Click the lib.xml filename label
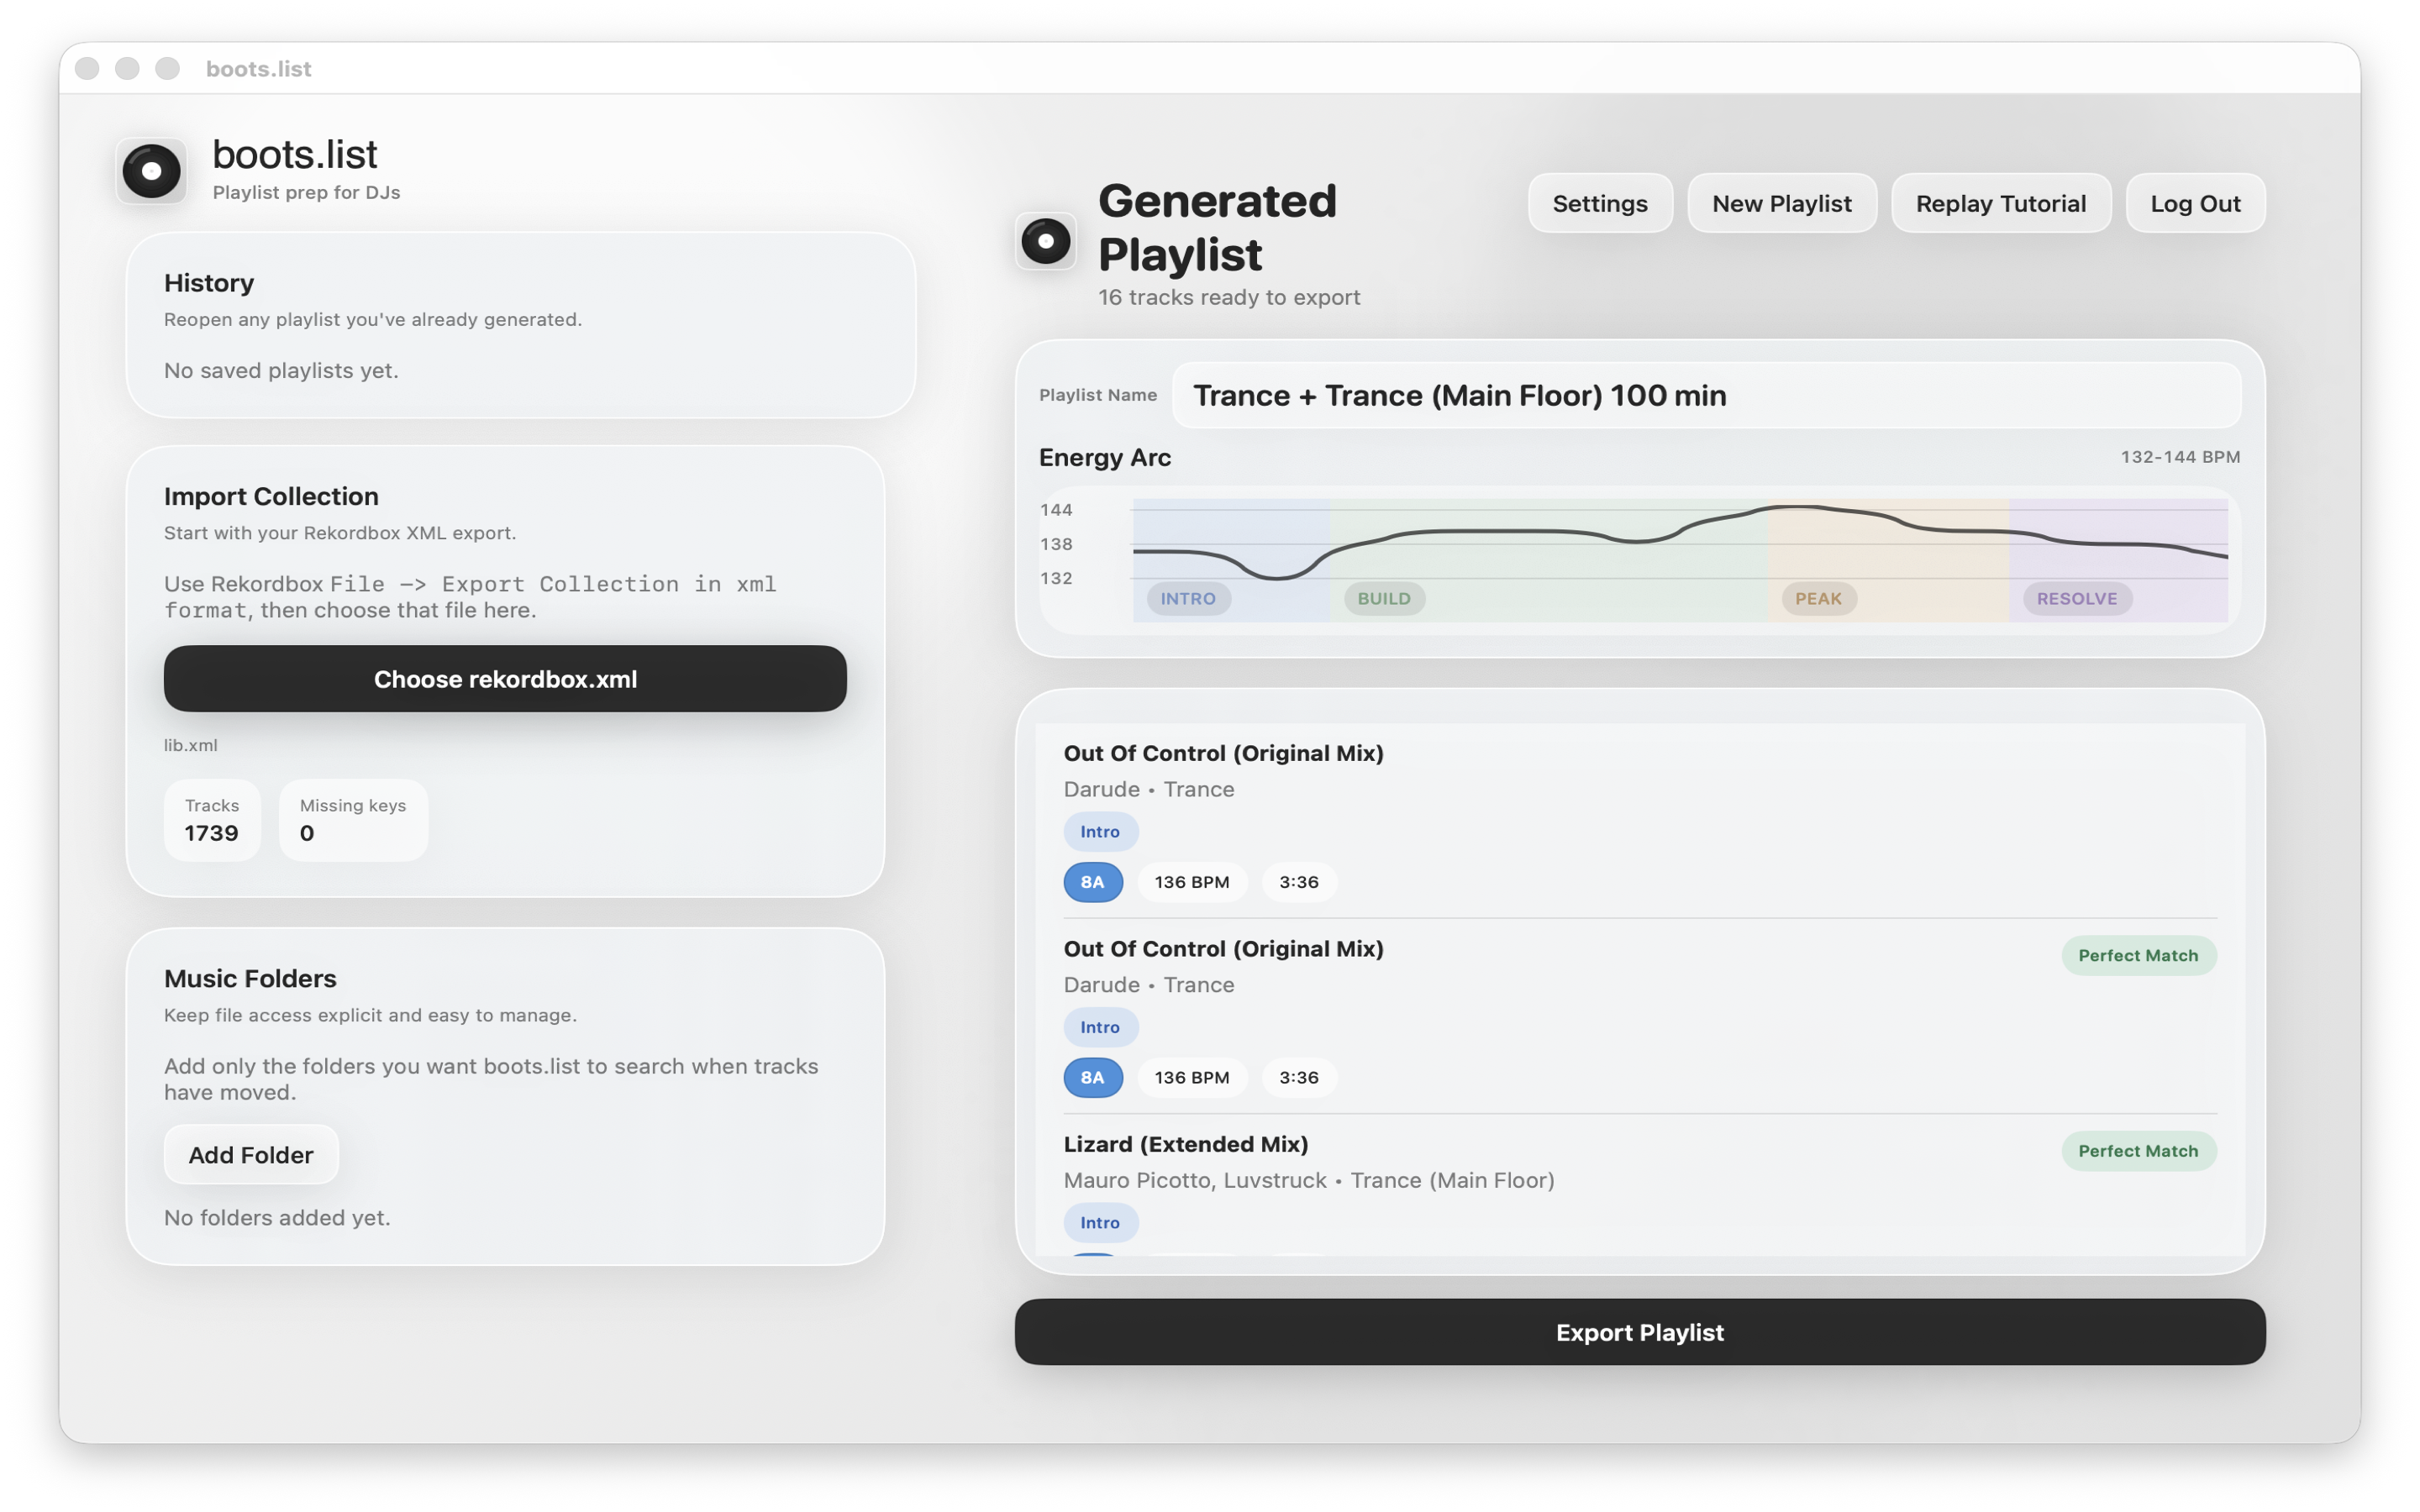Screen dimensions: 2420x1512 [x=191, y=745]
